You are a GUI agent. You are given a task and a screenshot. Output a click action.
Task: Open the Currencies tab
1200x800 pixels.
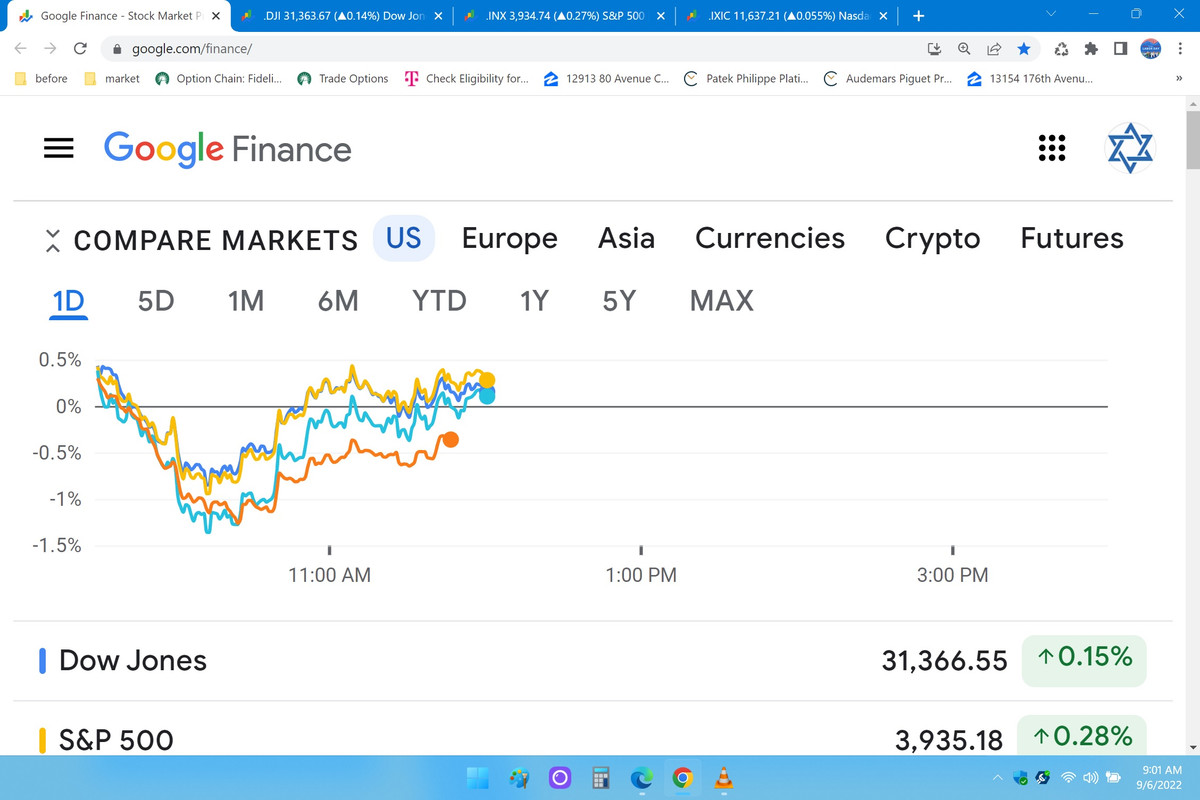pos(770,238)
